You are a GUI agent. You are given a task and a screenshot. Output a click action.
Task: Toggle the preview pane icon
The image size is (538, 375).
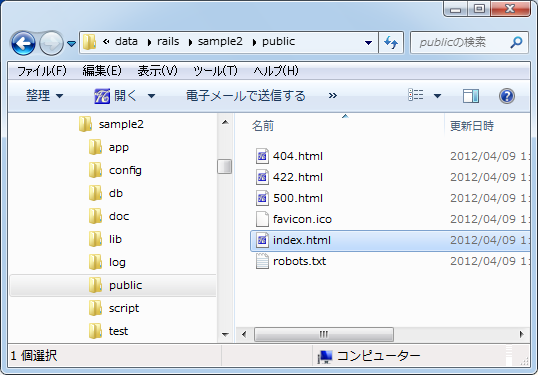click(x=471, y=96)
